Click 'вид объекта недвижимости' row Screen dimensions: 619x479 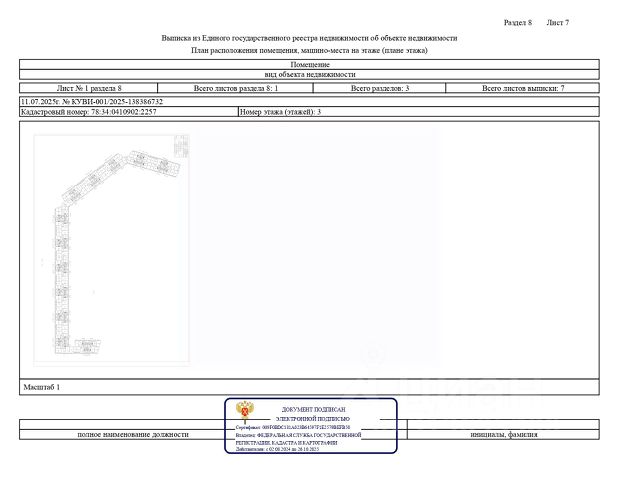pyautogui.click(x=310, y=74)
